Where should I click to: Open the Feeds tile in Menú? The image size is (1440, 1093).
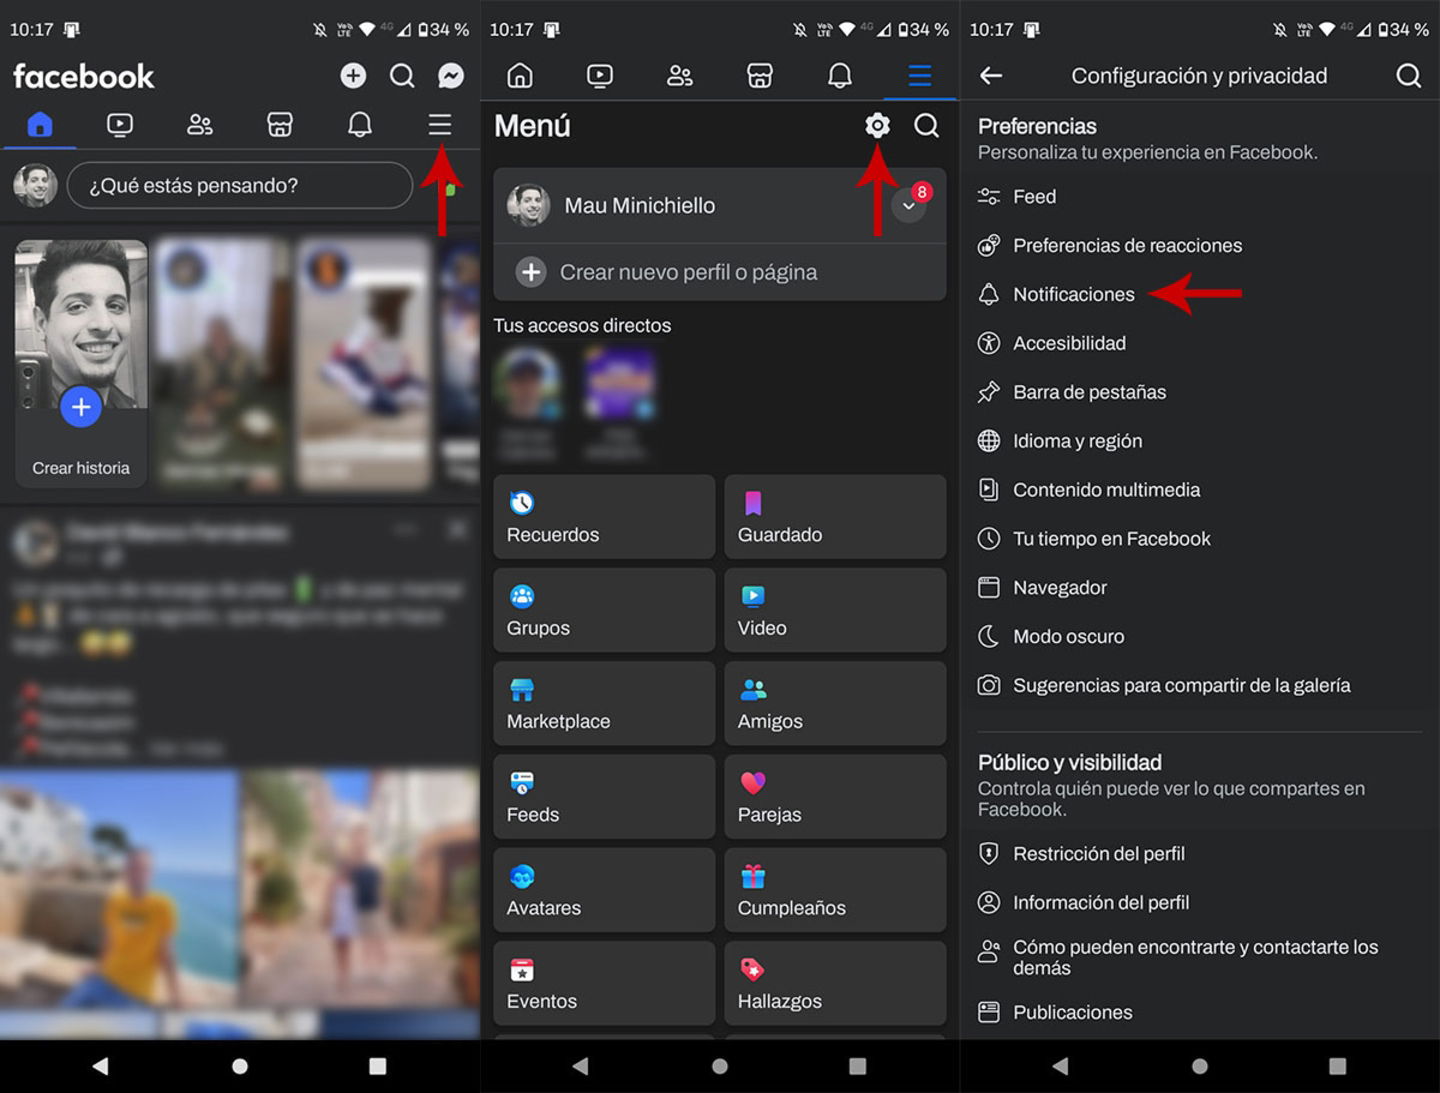click(x=604, y=797)
